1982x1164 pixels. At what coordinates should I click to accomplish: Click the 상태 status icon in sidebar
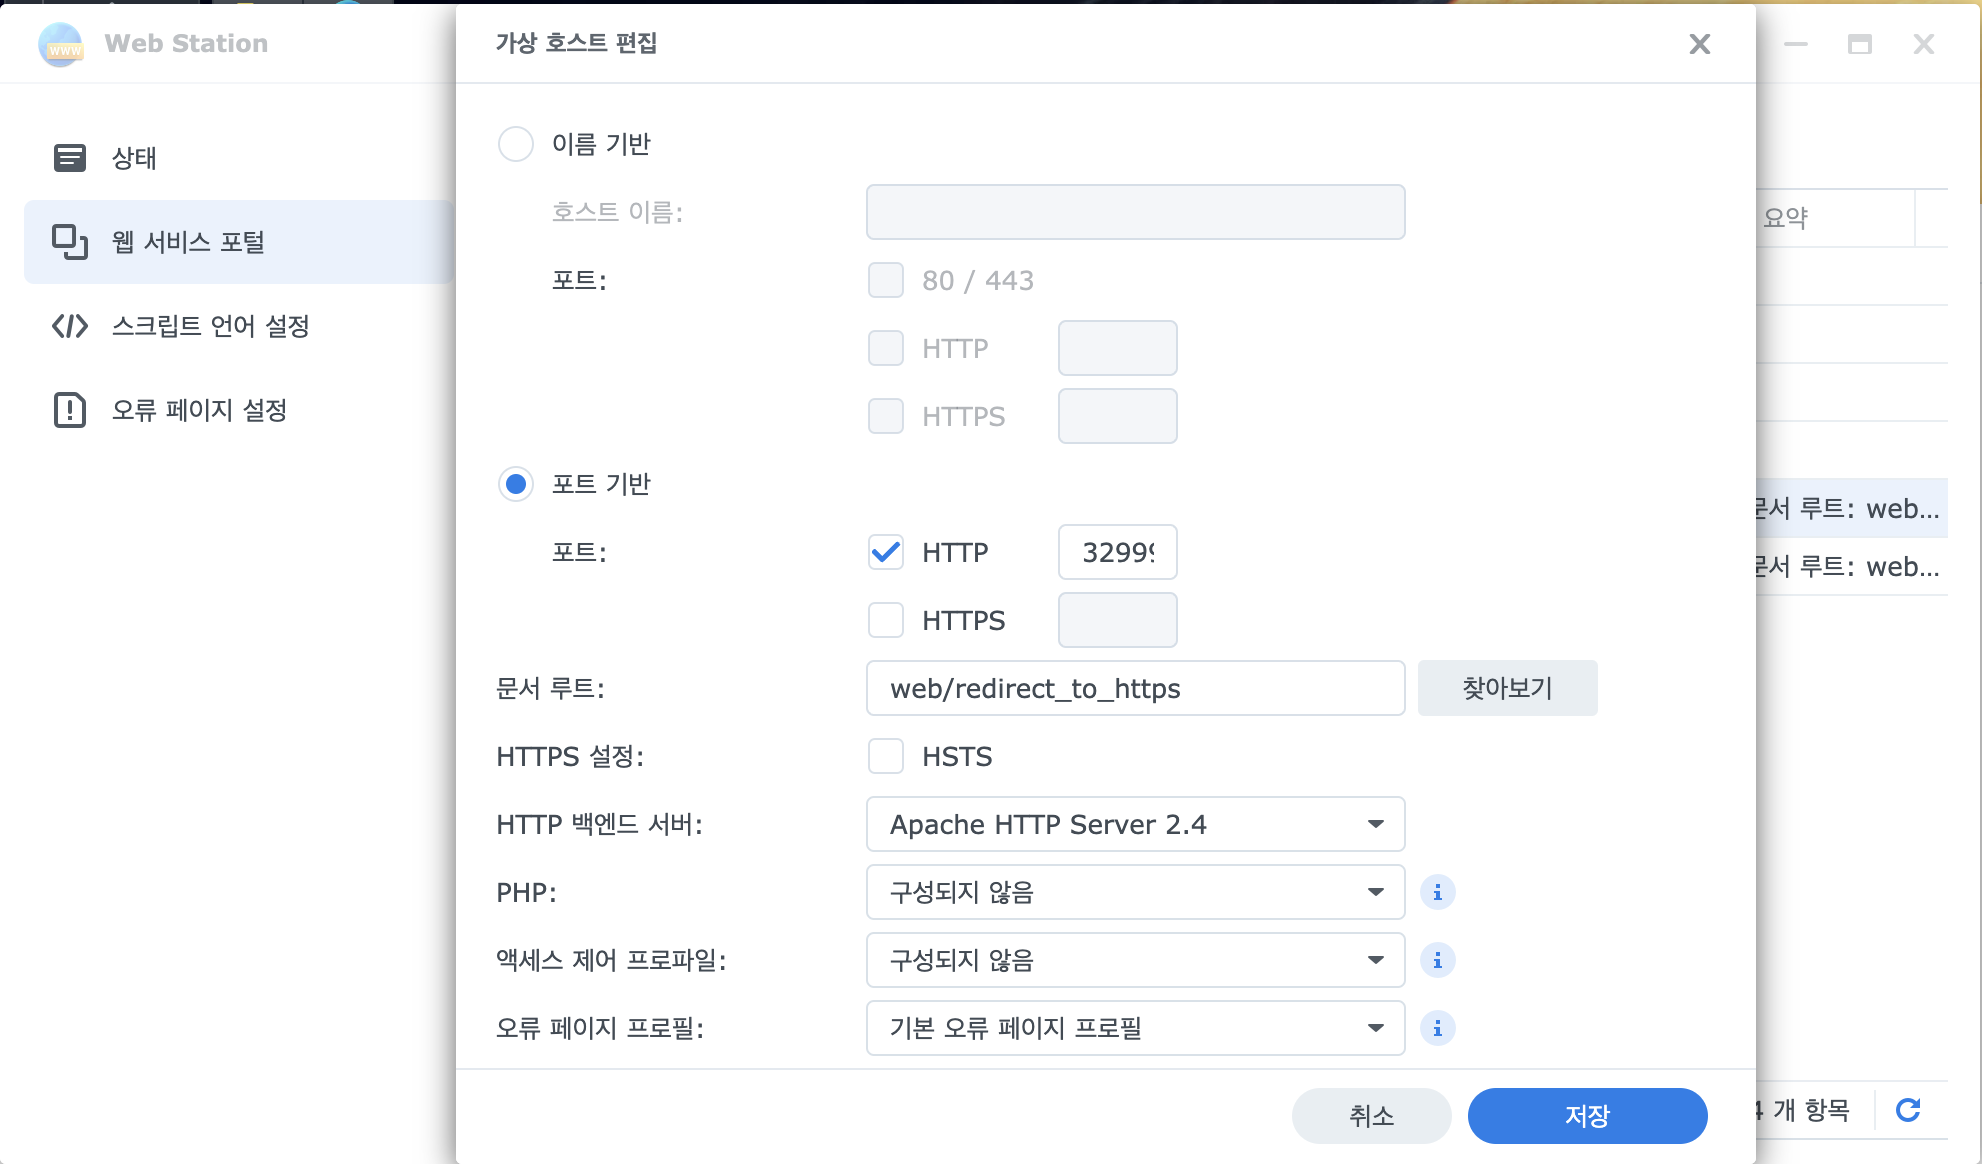click(x=70, y=158)
